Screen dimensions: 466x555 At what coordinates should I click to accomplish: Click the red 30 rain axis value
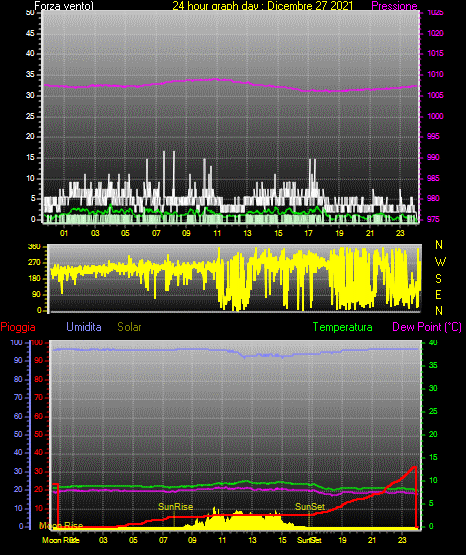point(38,471)
